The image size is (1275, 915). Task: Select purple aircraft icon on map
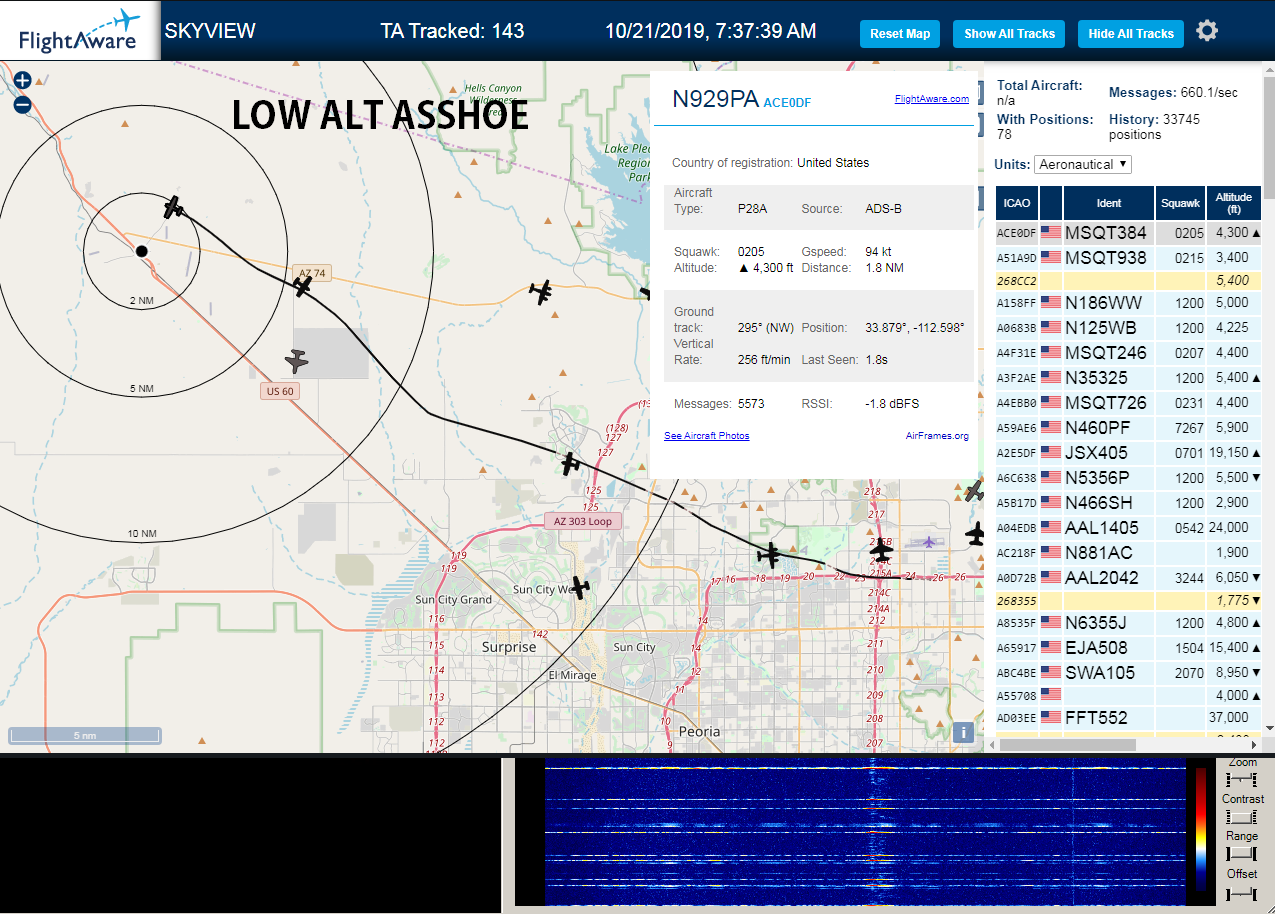930,541
